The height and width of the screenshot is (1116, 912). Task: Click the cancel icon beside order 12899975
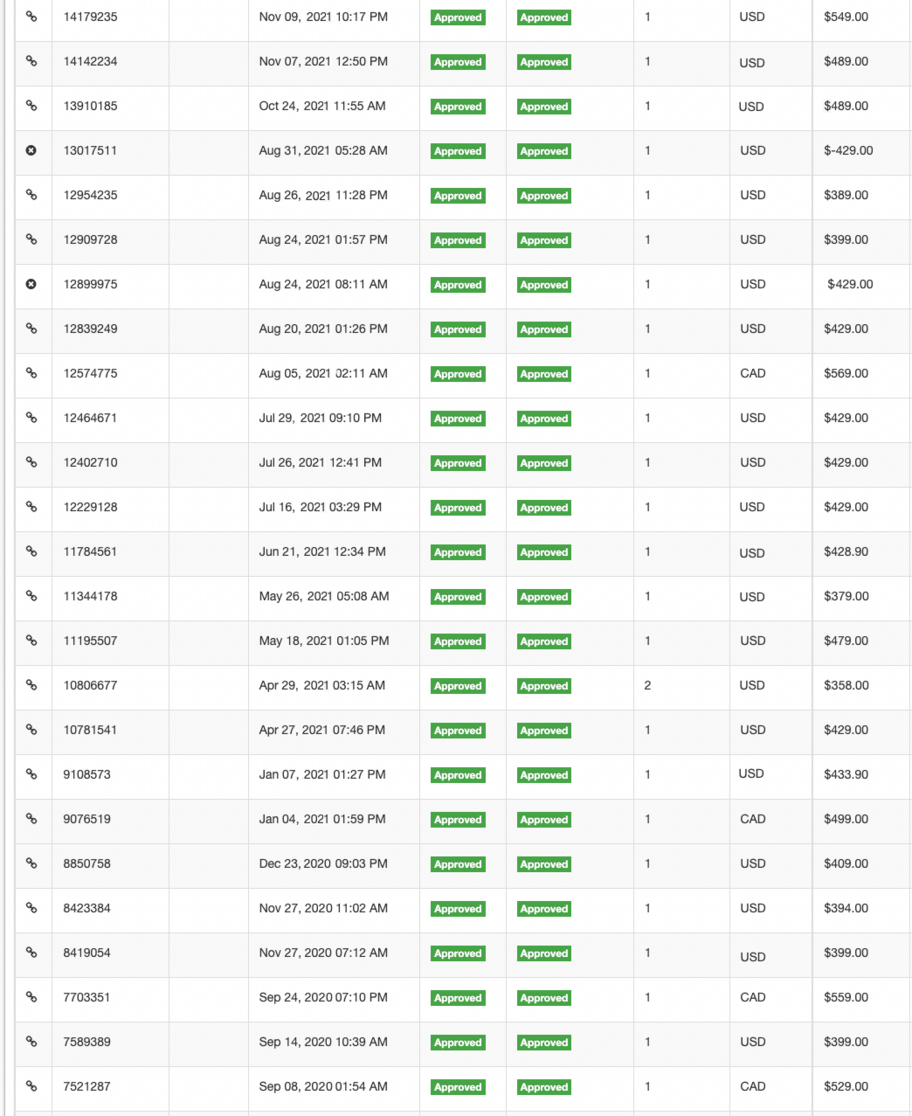[x=31, y=285]
